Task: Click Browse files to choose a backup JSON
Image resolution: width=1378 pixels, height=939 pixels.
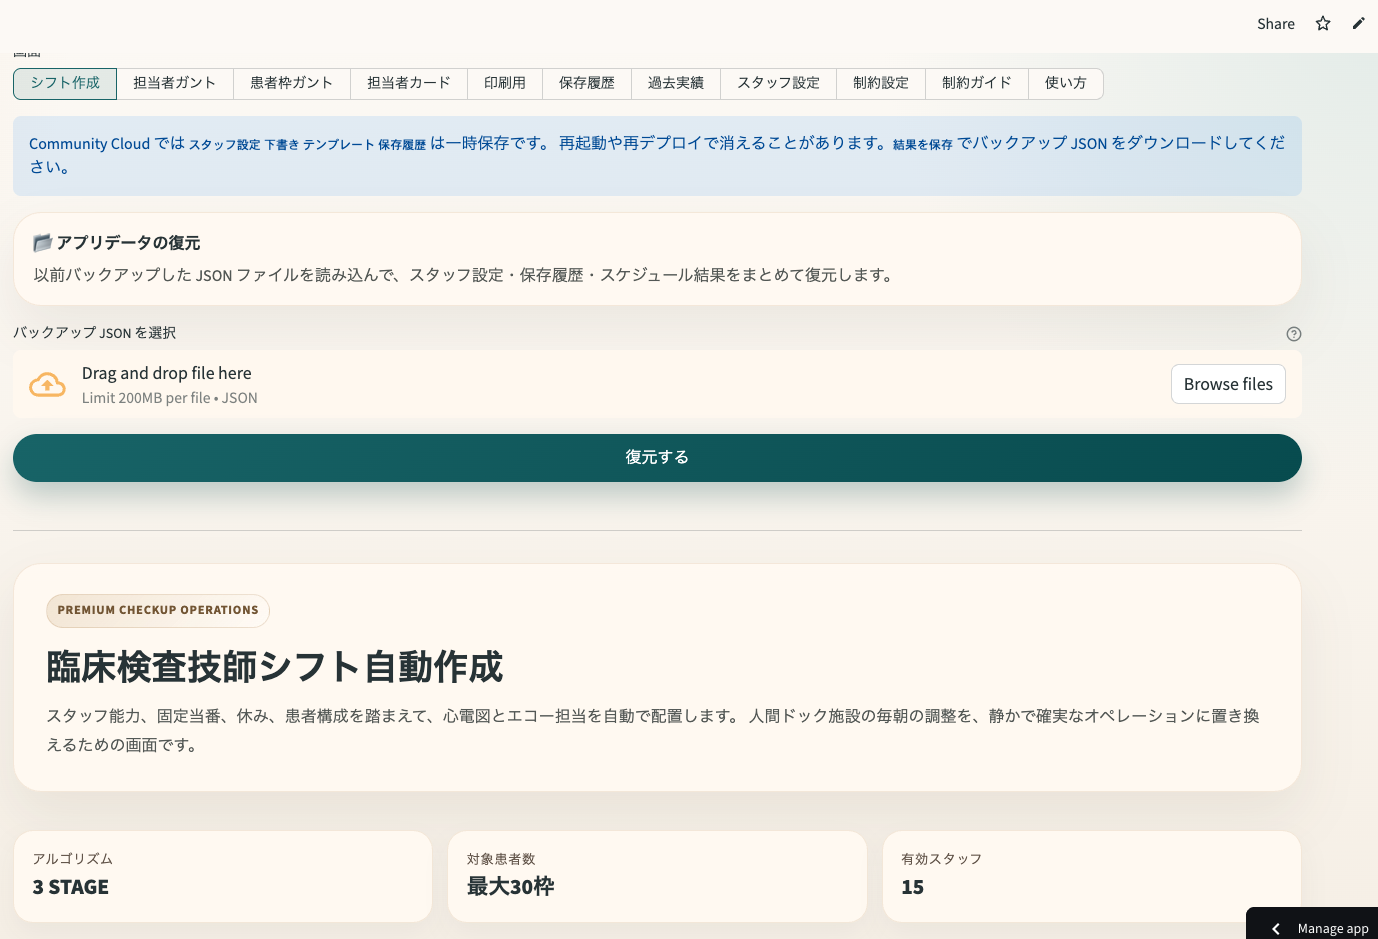Action: [1228, 383]
